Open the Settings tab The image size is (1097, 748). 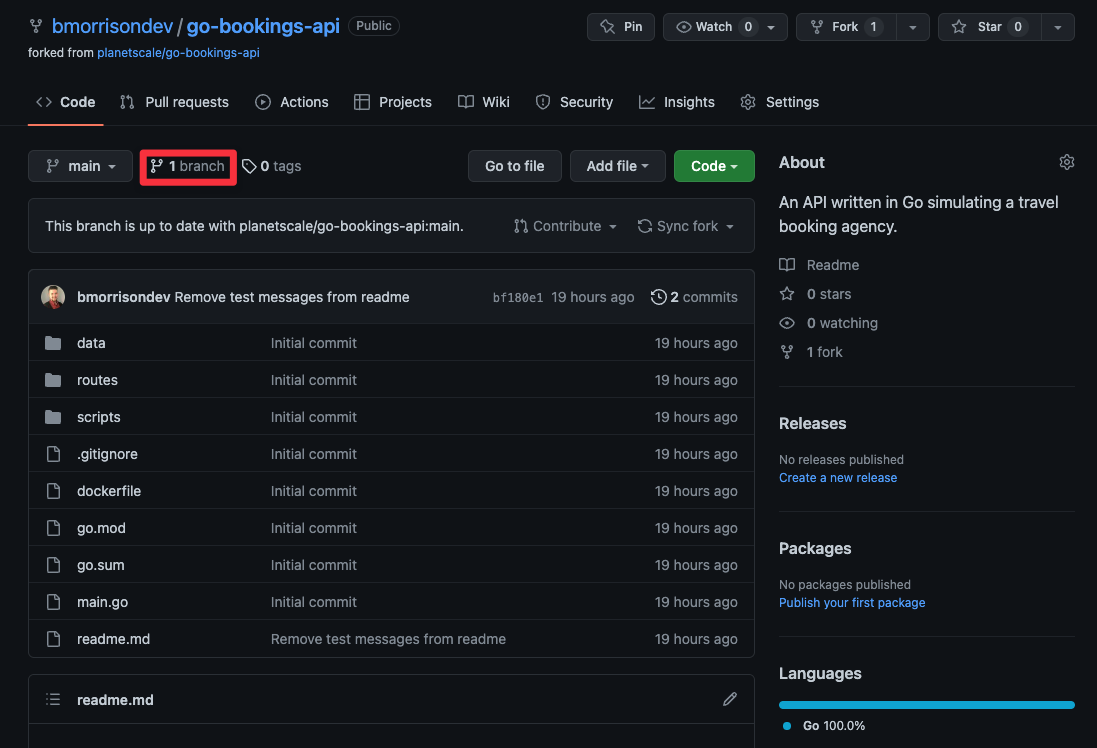[x=779, y=102]
